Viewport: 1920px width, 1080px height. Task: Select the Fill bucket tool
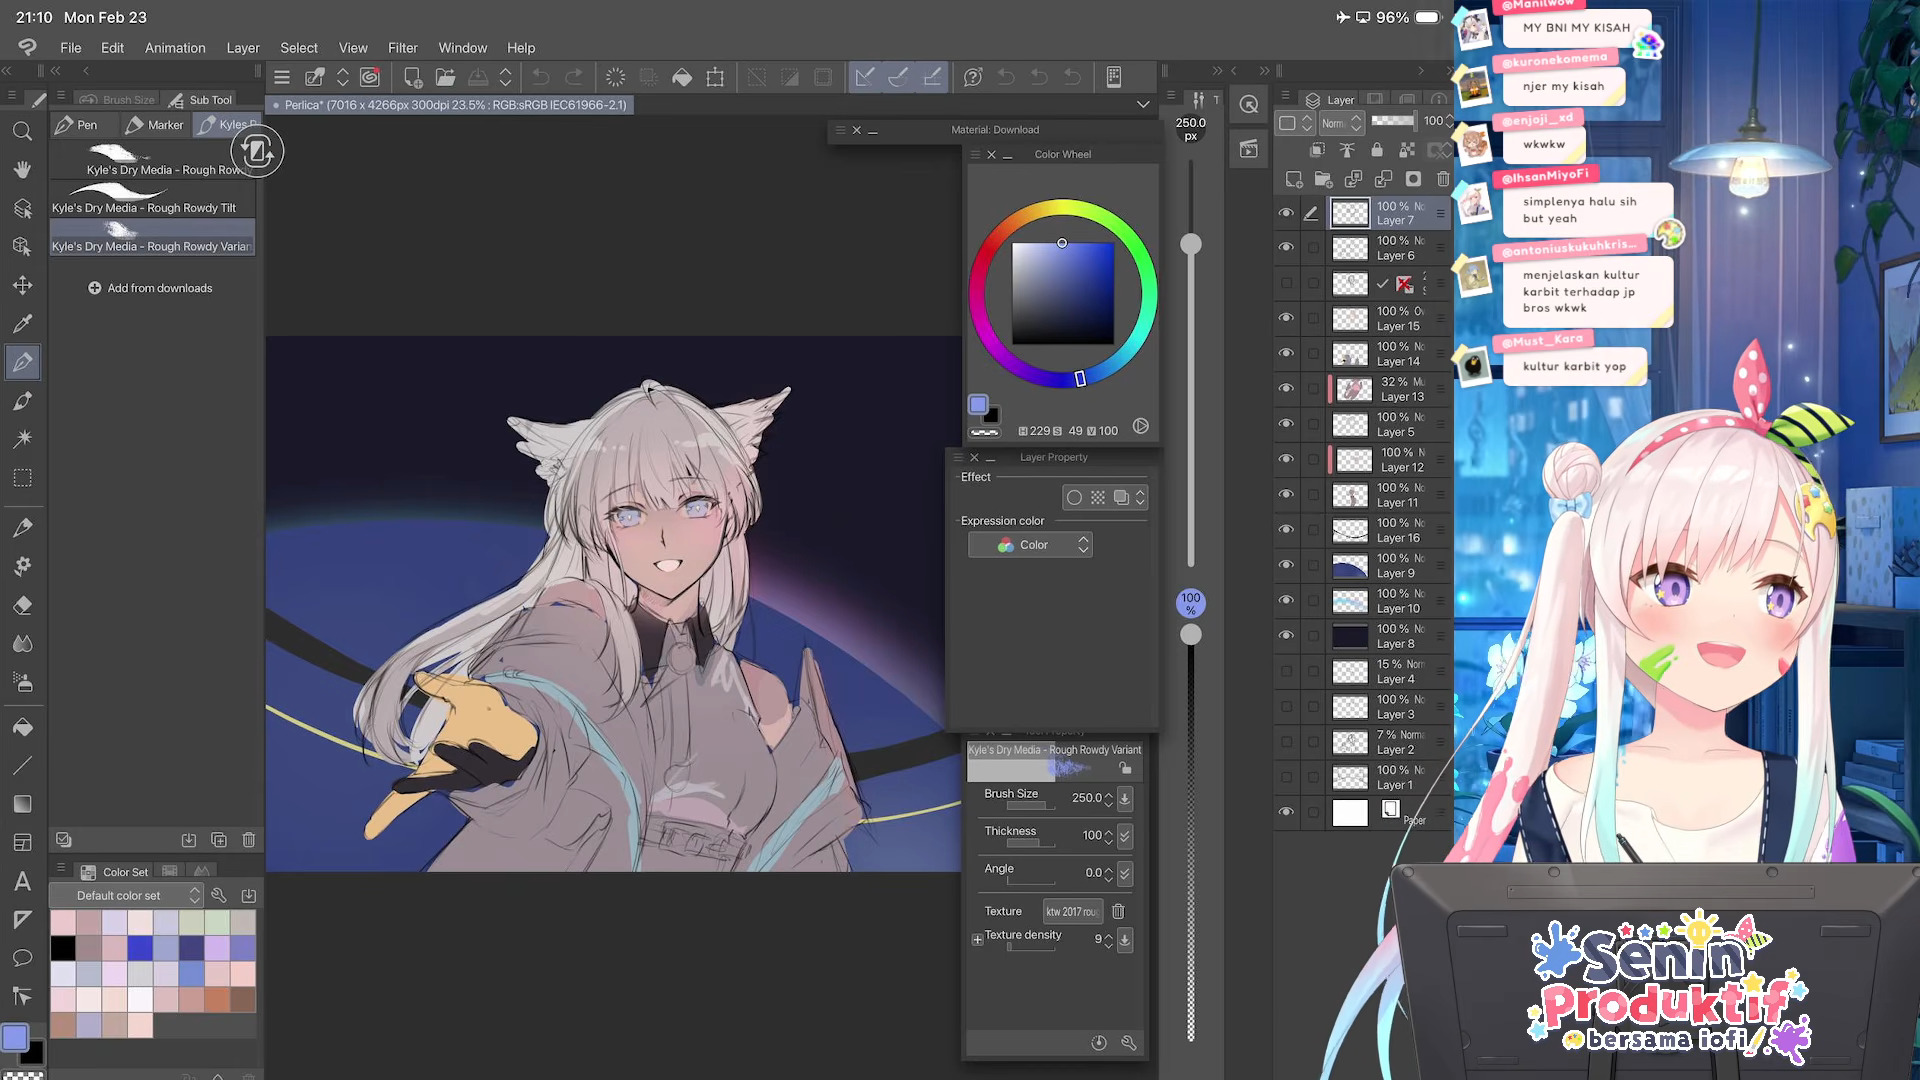point(22,727)
